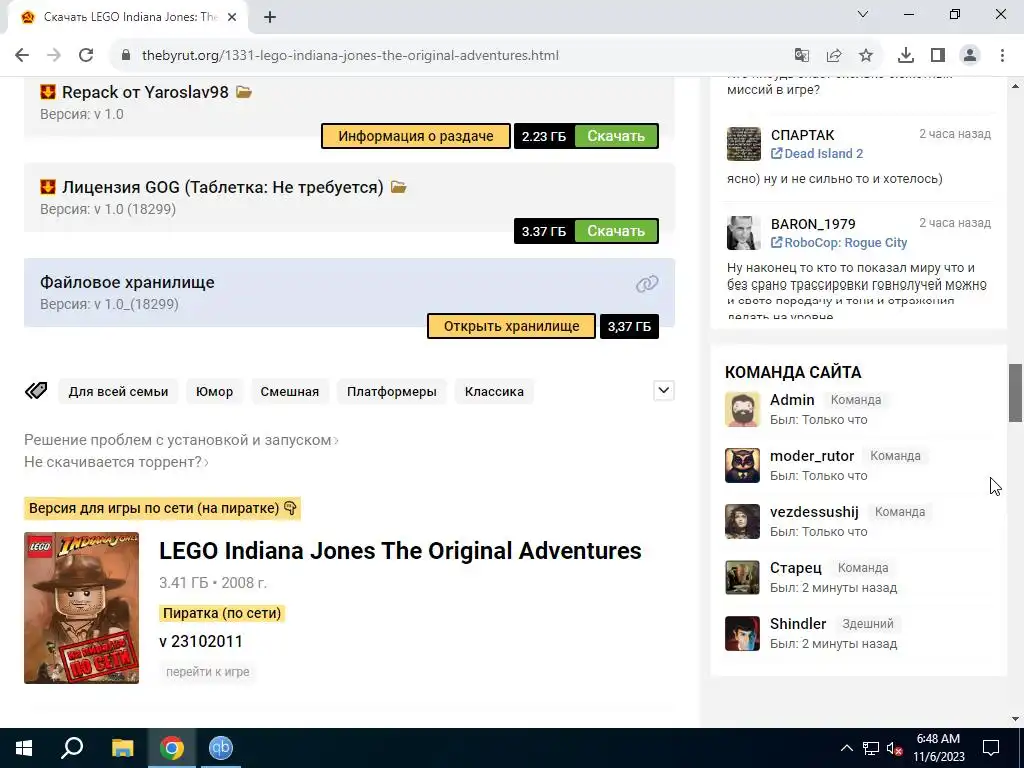Expand the tags list dropdown arrow
Image resolution: width=1024 pixels, height=768 pixels.
point(664,391)
